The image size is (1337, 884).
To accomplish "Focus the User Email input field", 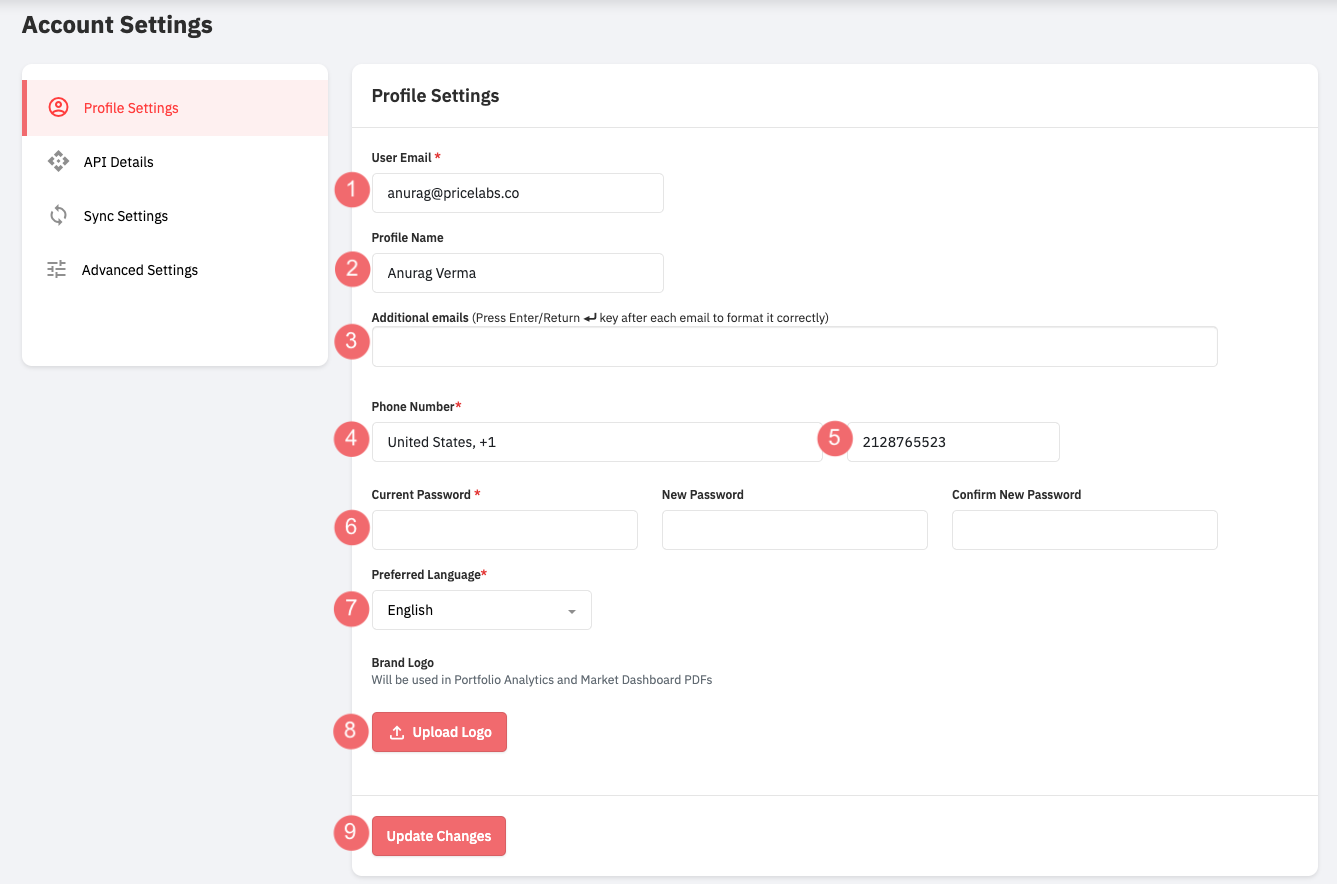I will [x=517, y=193].
